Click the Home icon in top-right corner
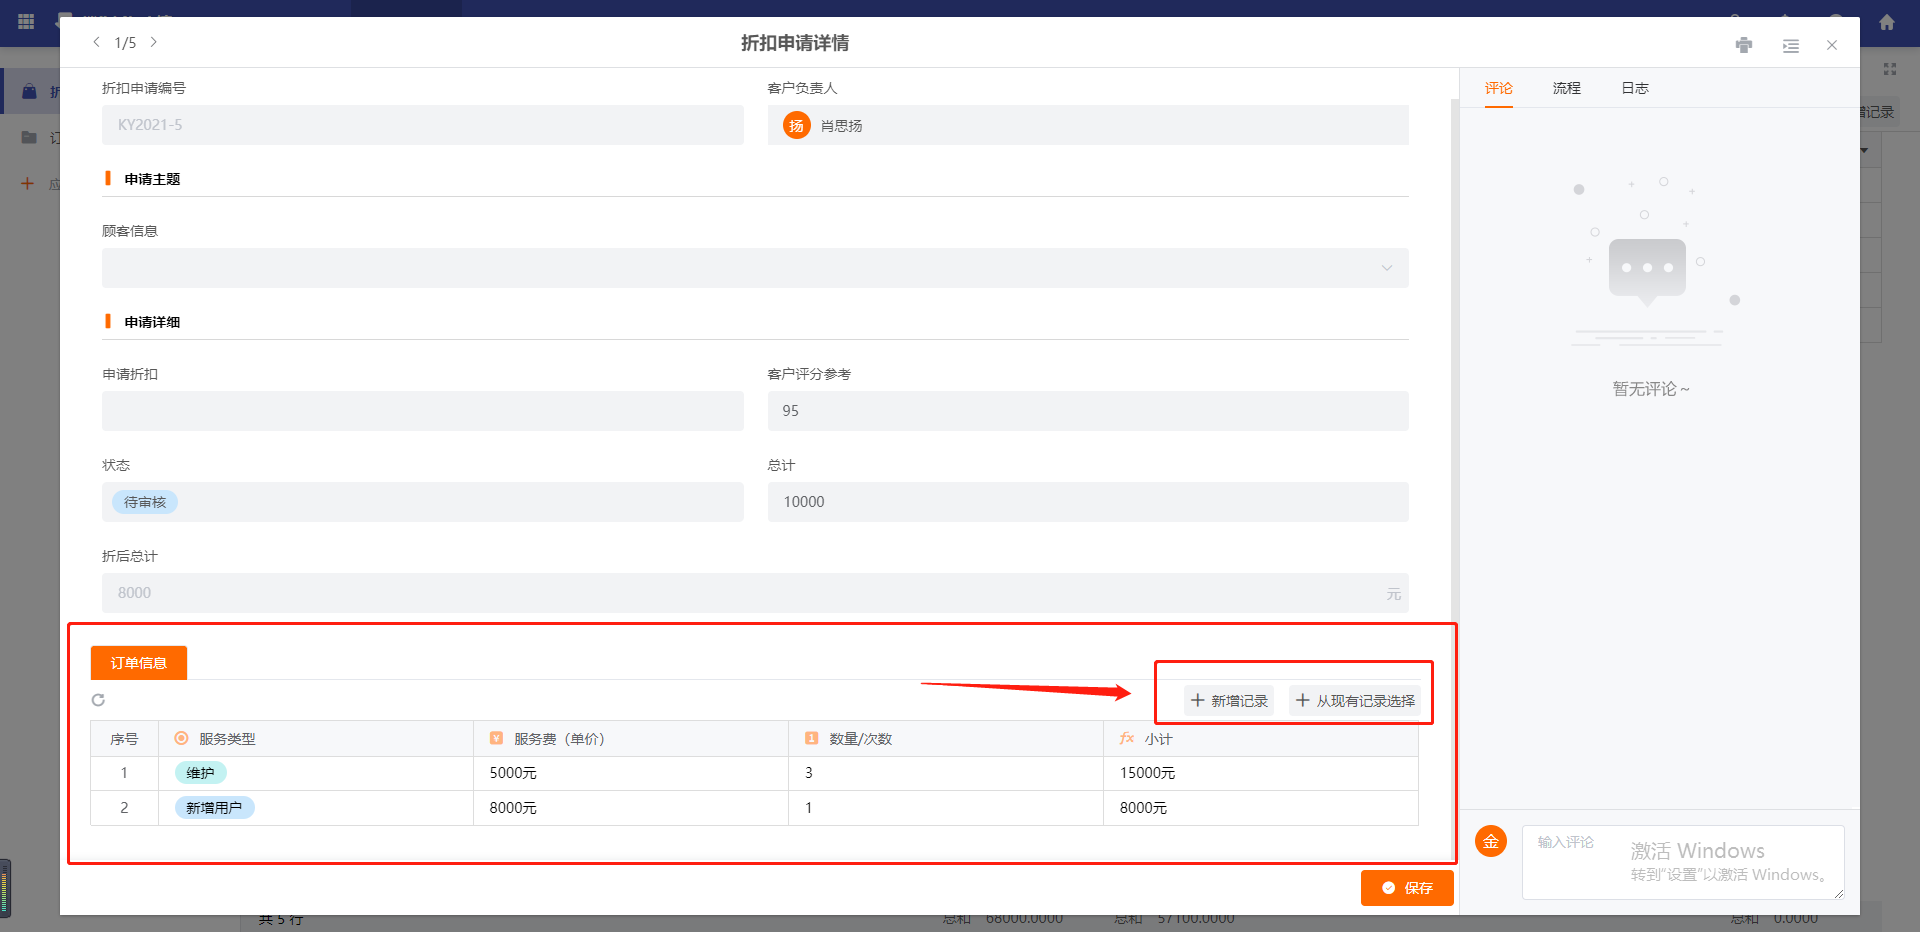Image resolution: width=1920 pixels, height=932 pixels. 1888,21
